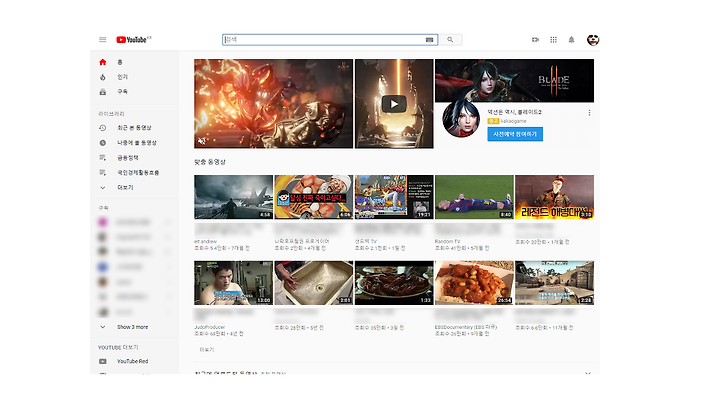Select 구독 in the sidebar
The image size is (720, 404).
123,92
